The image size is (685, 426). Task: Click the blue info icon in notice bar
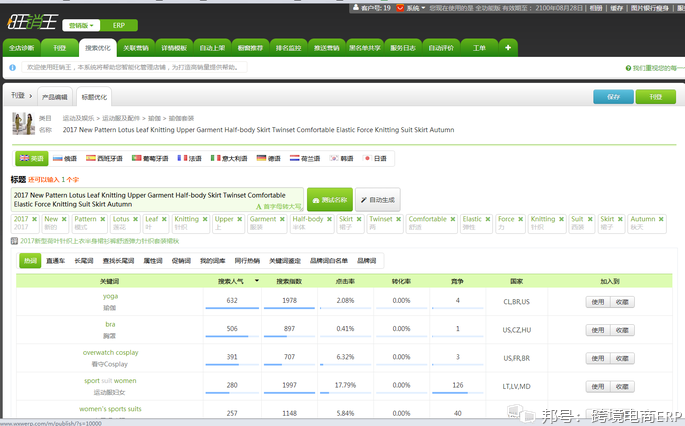pos(12,68)
